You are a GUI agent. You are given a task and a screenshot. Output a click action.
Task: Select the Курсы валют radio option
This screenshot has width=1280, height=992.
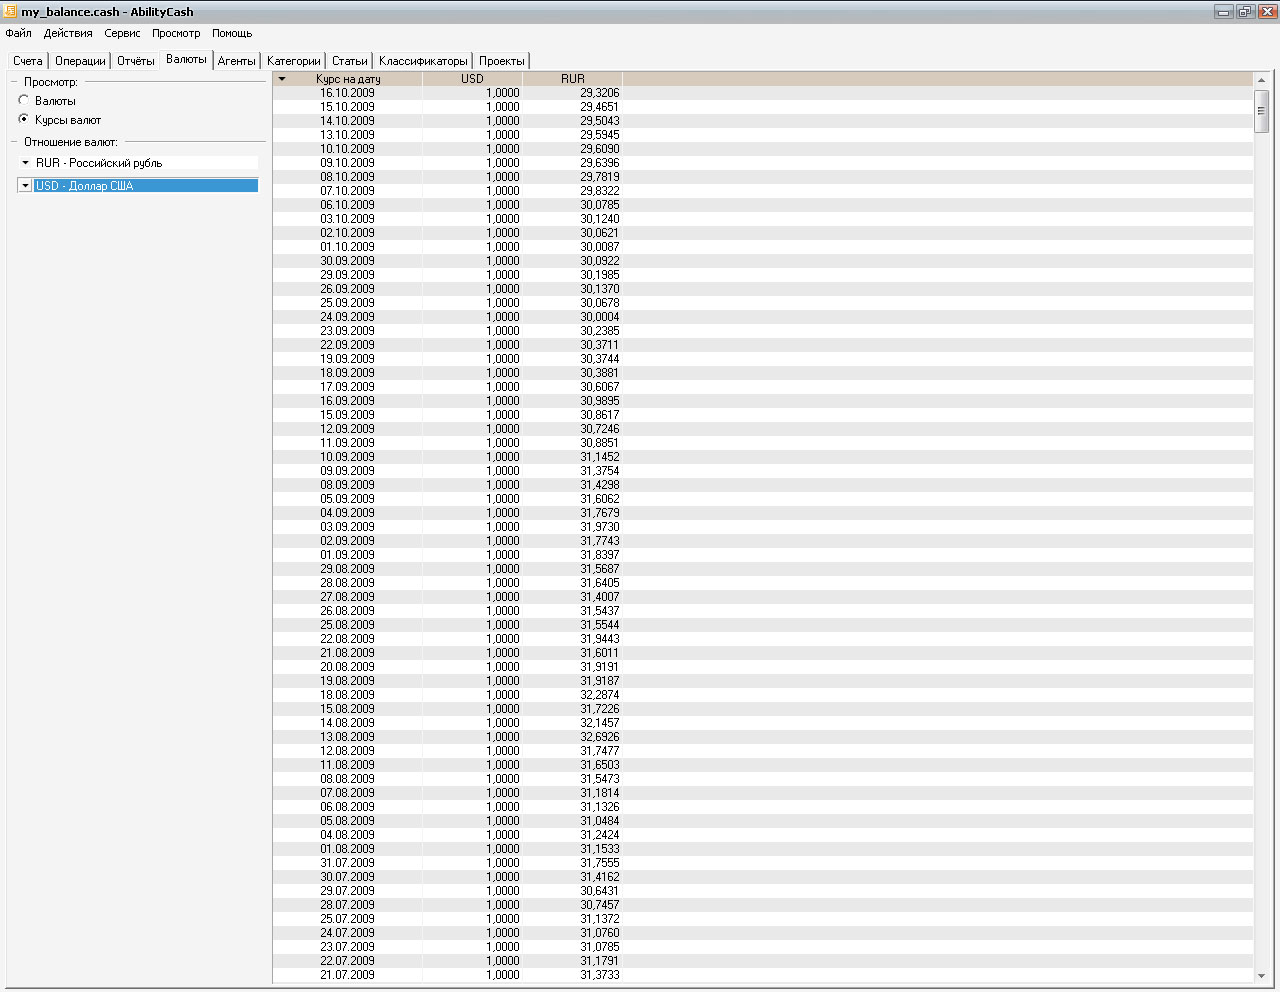pyautogui.click(x=24, y=120)
